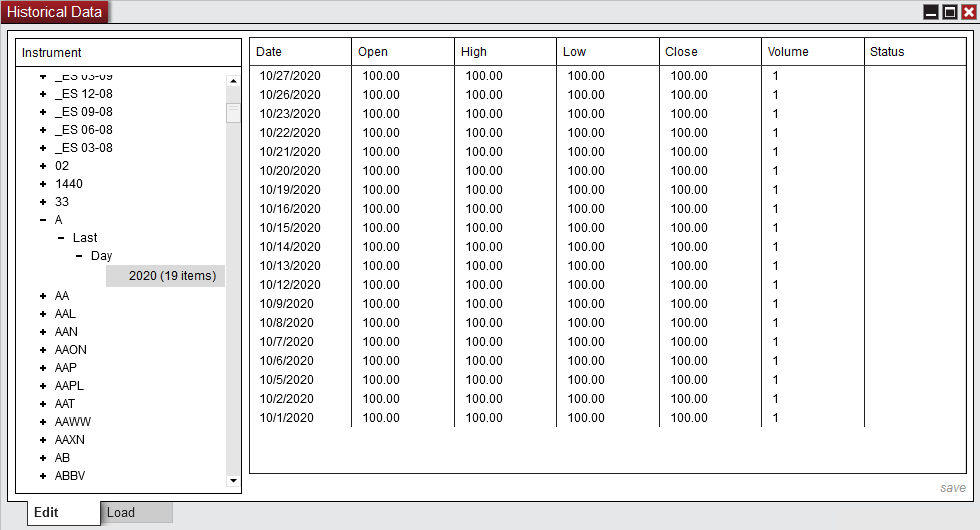Screen dimensions: 980x530
Task: Expand the _ES 06-08 tree node
Action: 43,130
